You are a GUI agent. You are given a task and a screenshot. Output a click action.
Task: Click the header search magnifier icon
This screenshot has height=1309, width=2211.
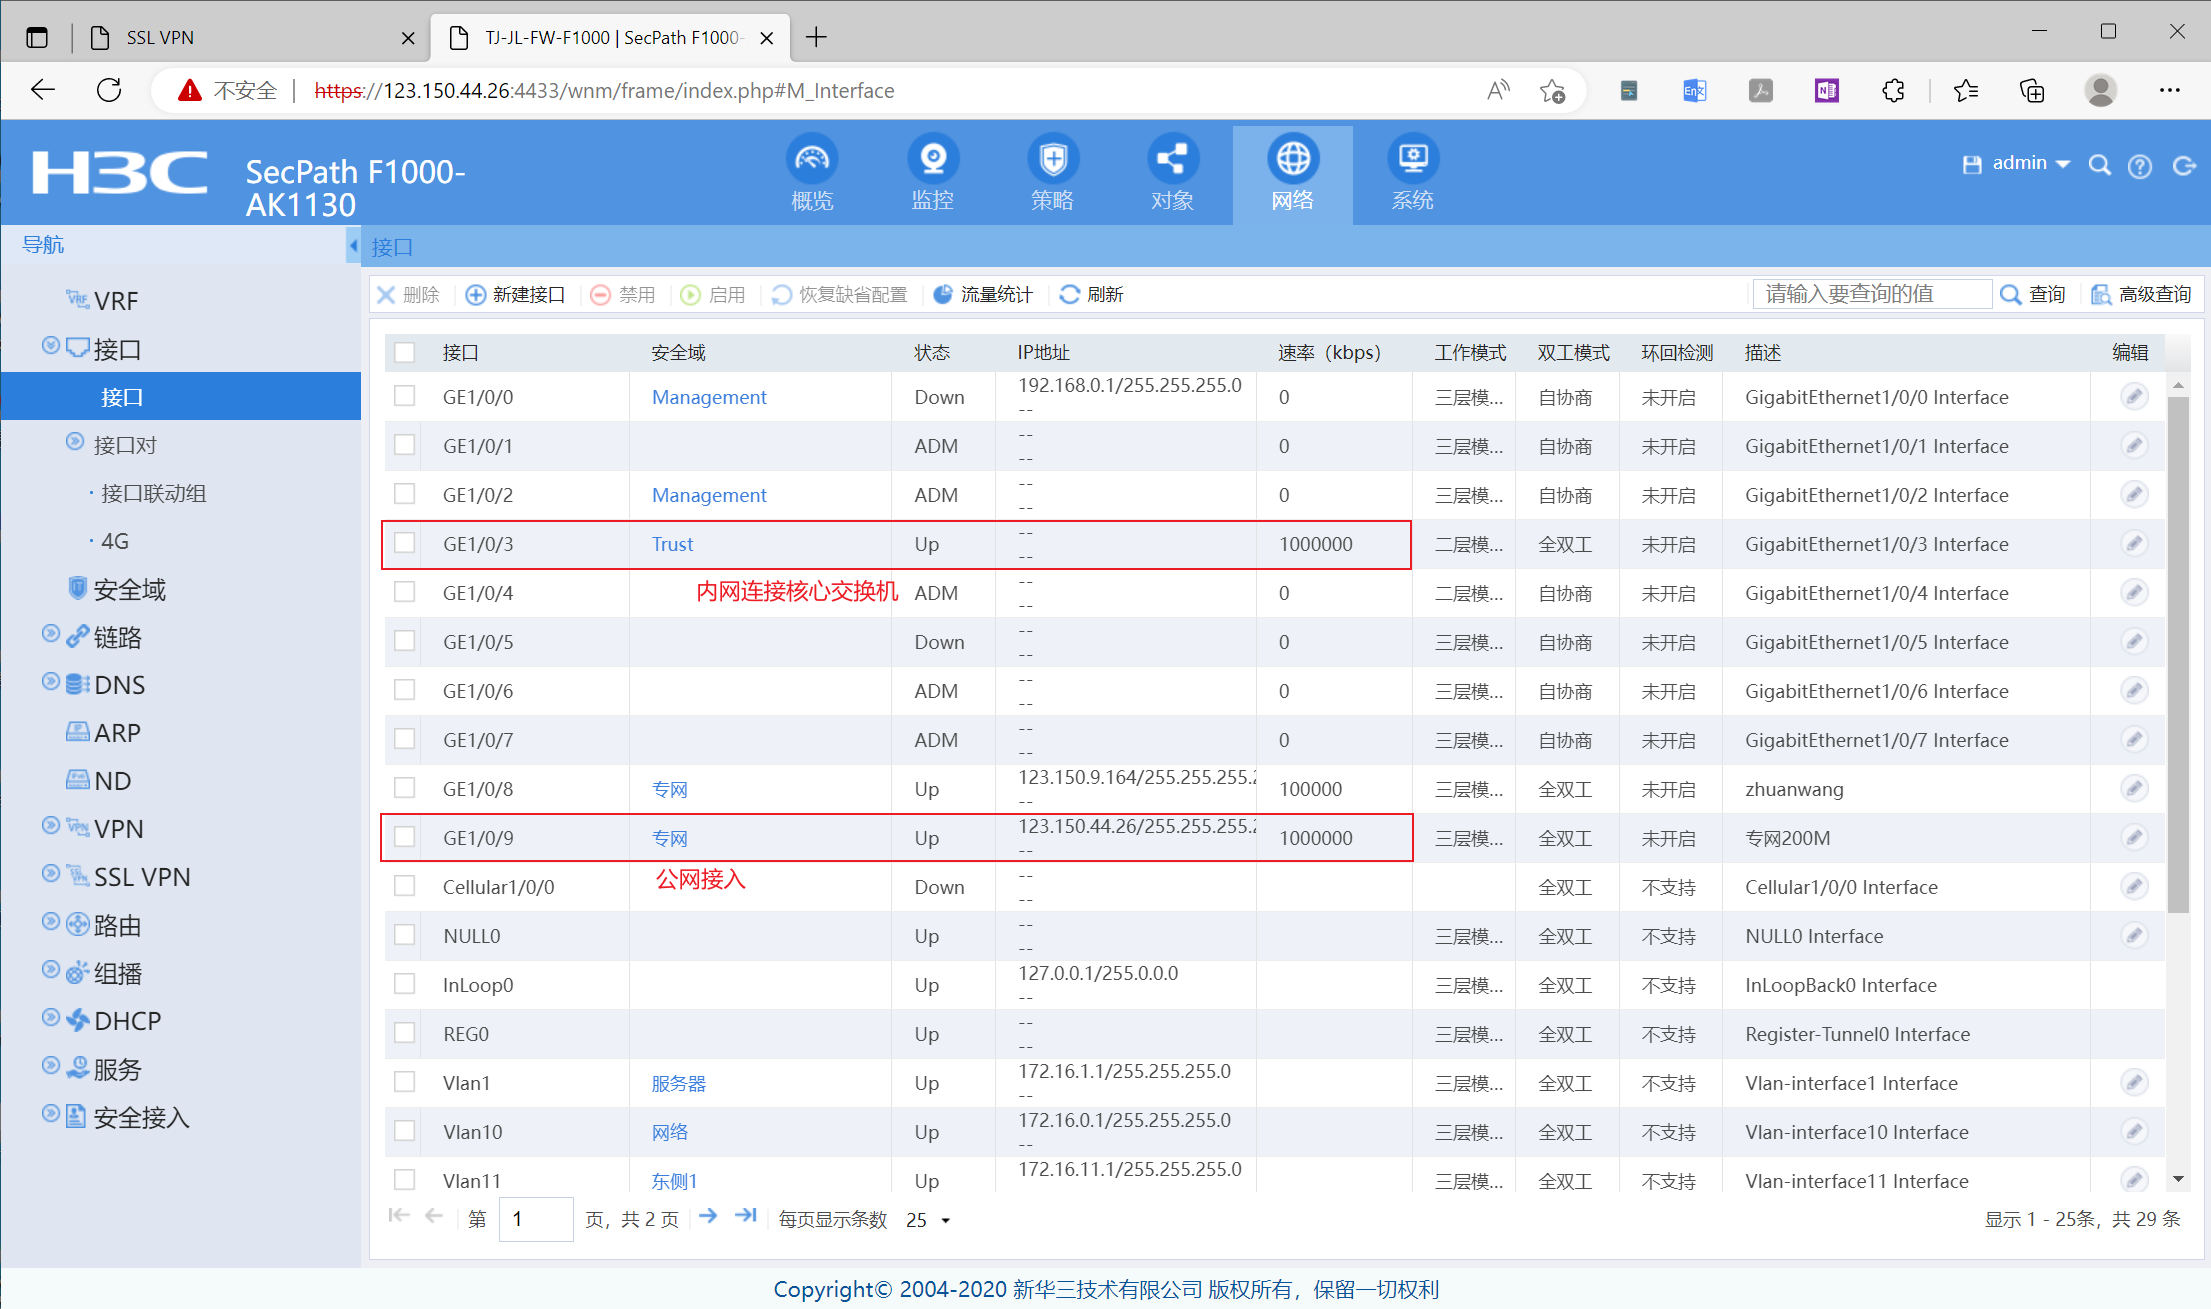2099,166
